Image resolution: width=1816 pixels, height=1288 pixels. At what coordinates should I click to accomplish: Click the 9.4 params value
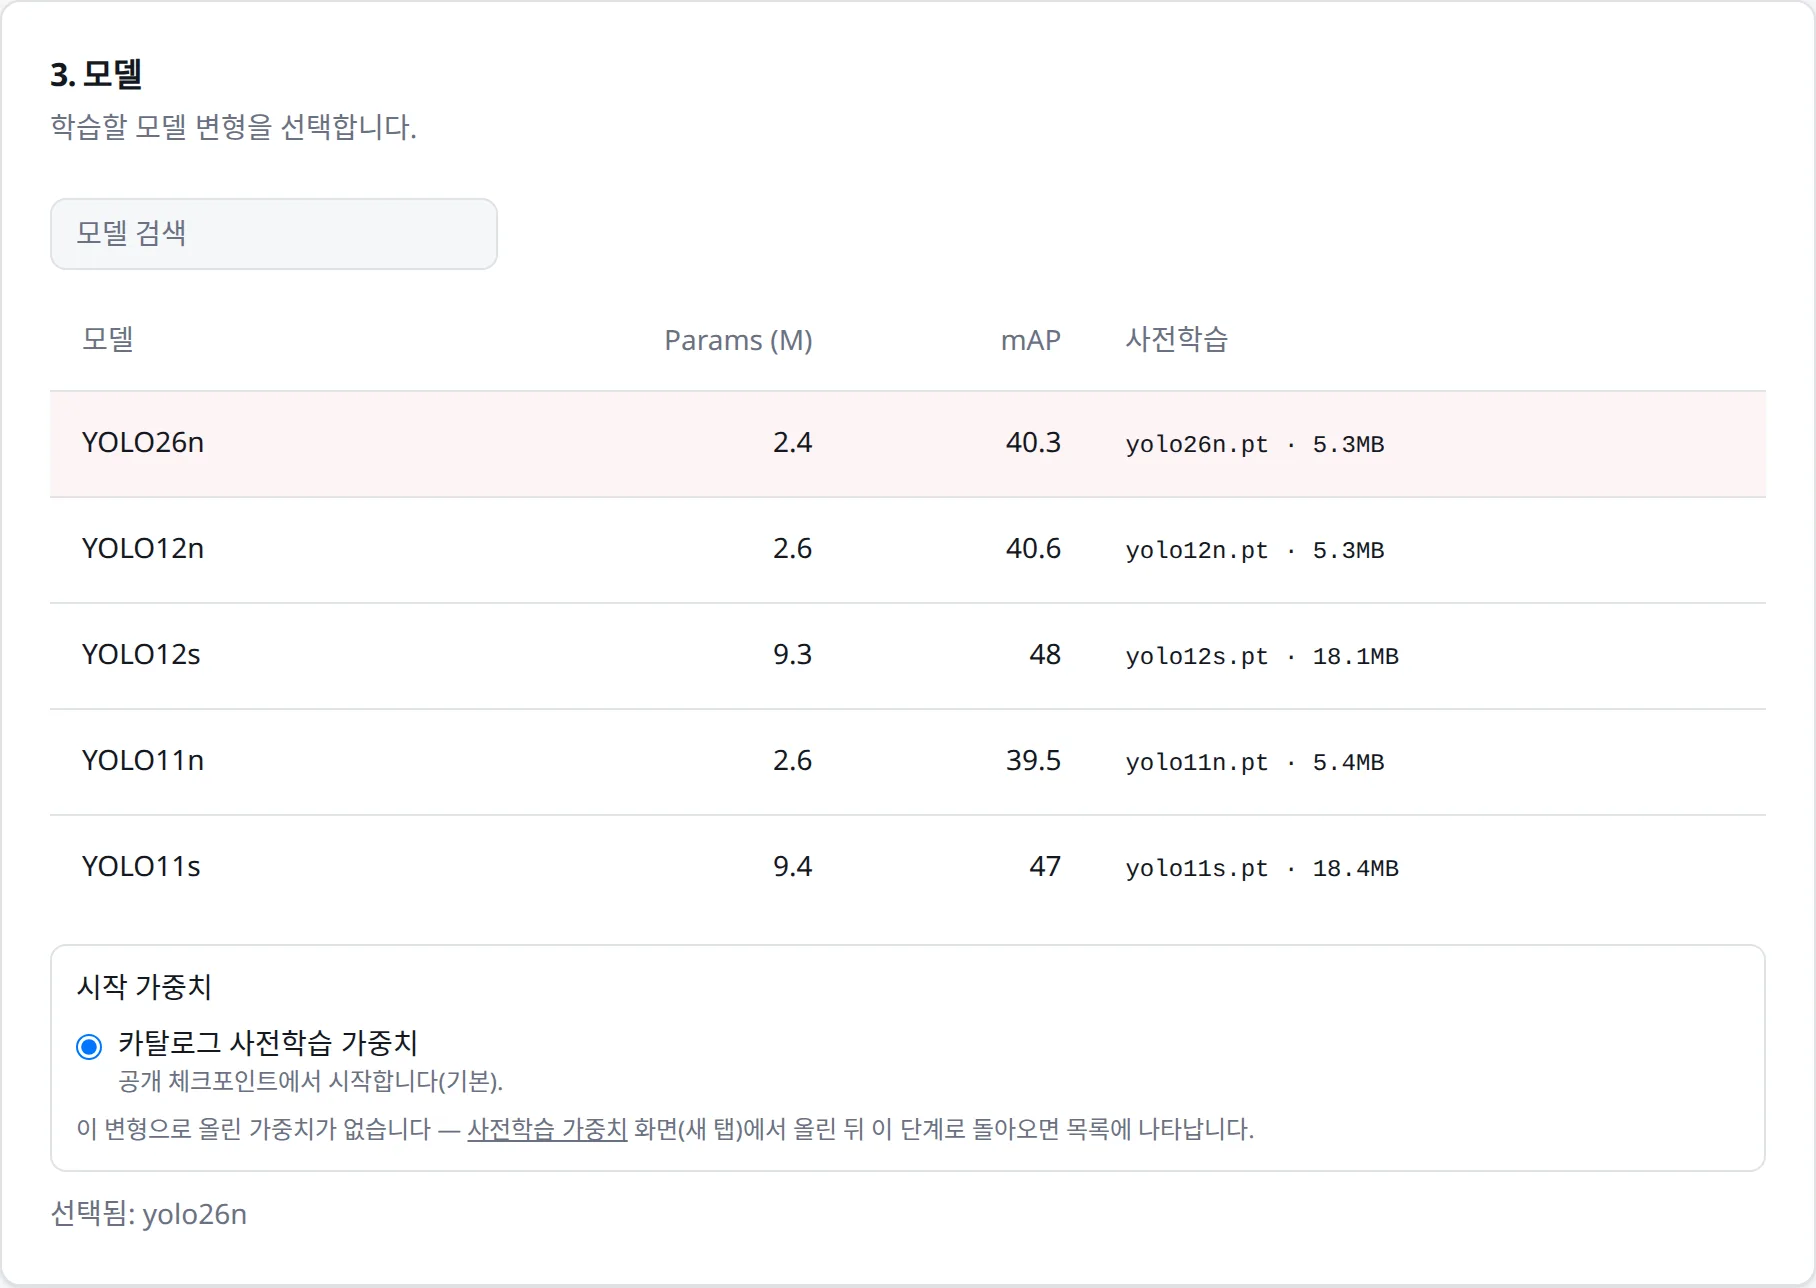(792, 867)
